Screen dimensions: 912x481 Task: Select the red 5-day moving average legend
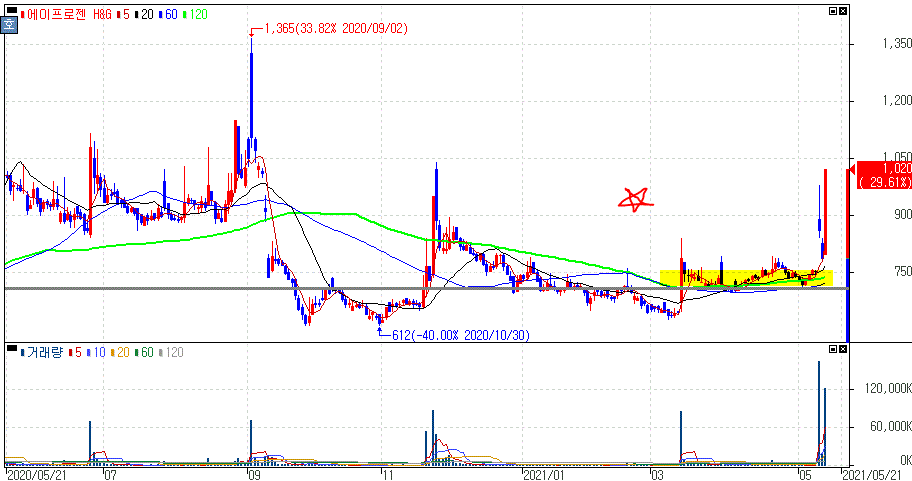[x=123, y=15]
